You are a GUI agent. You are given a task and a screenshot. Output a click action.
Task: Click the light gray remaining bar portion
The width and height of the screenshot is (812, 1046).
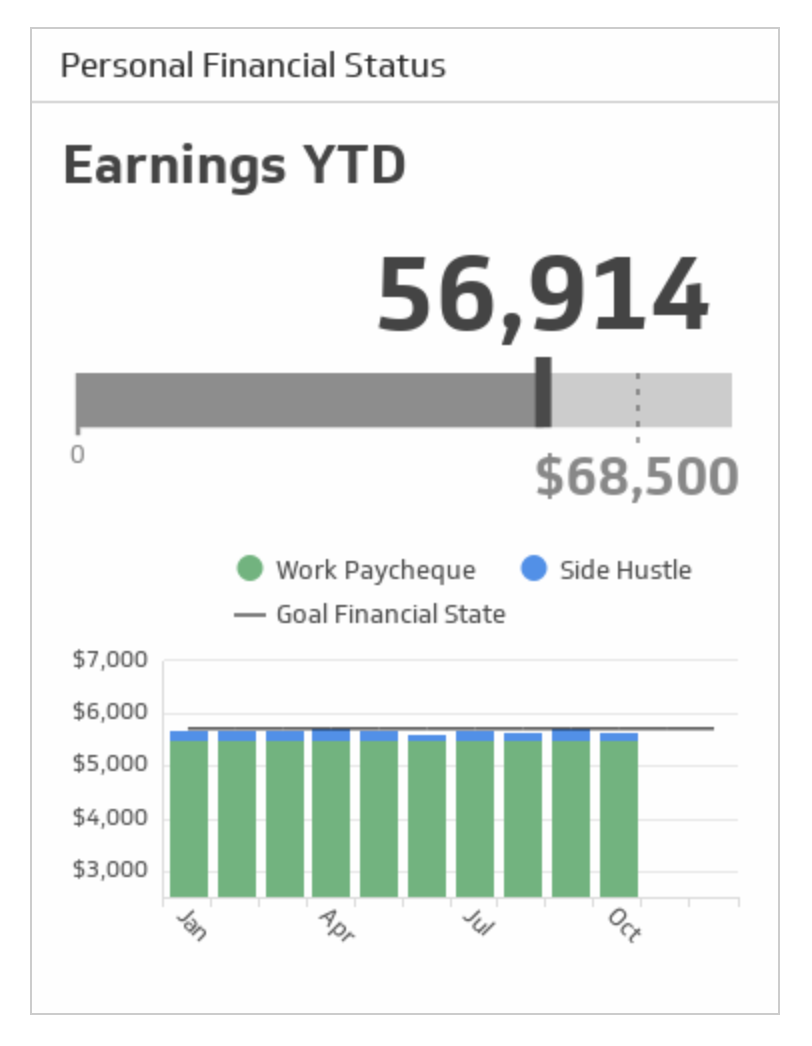(x=690, y=401)
